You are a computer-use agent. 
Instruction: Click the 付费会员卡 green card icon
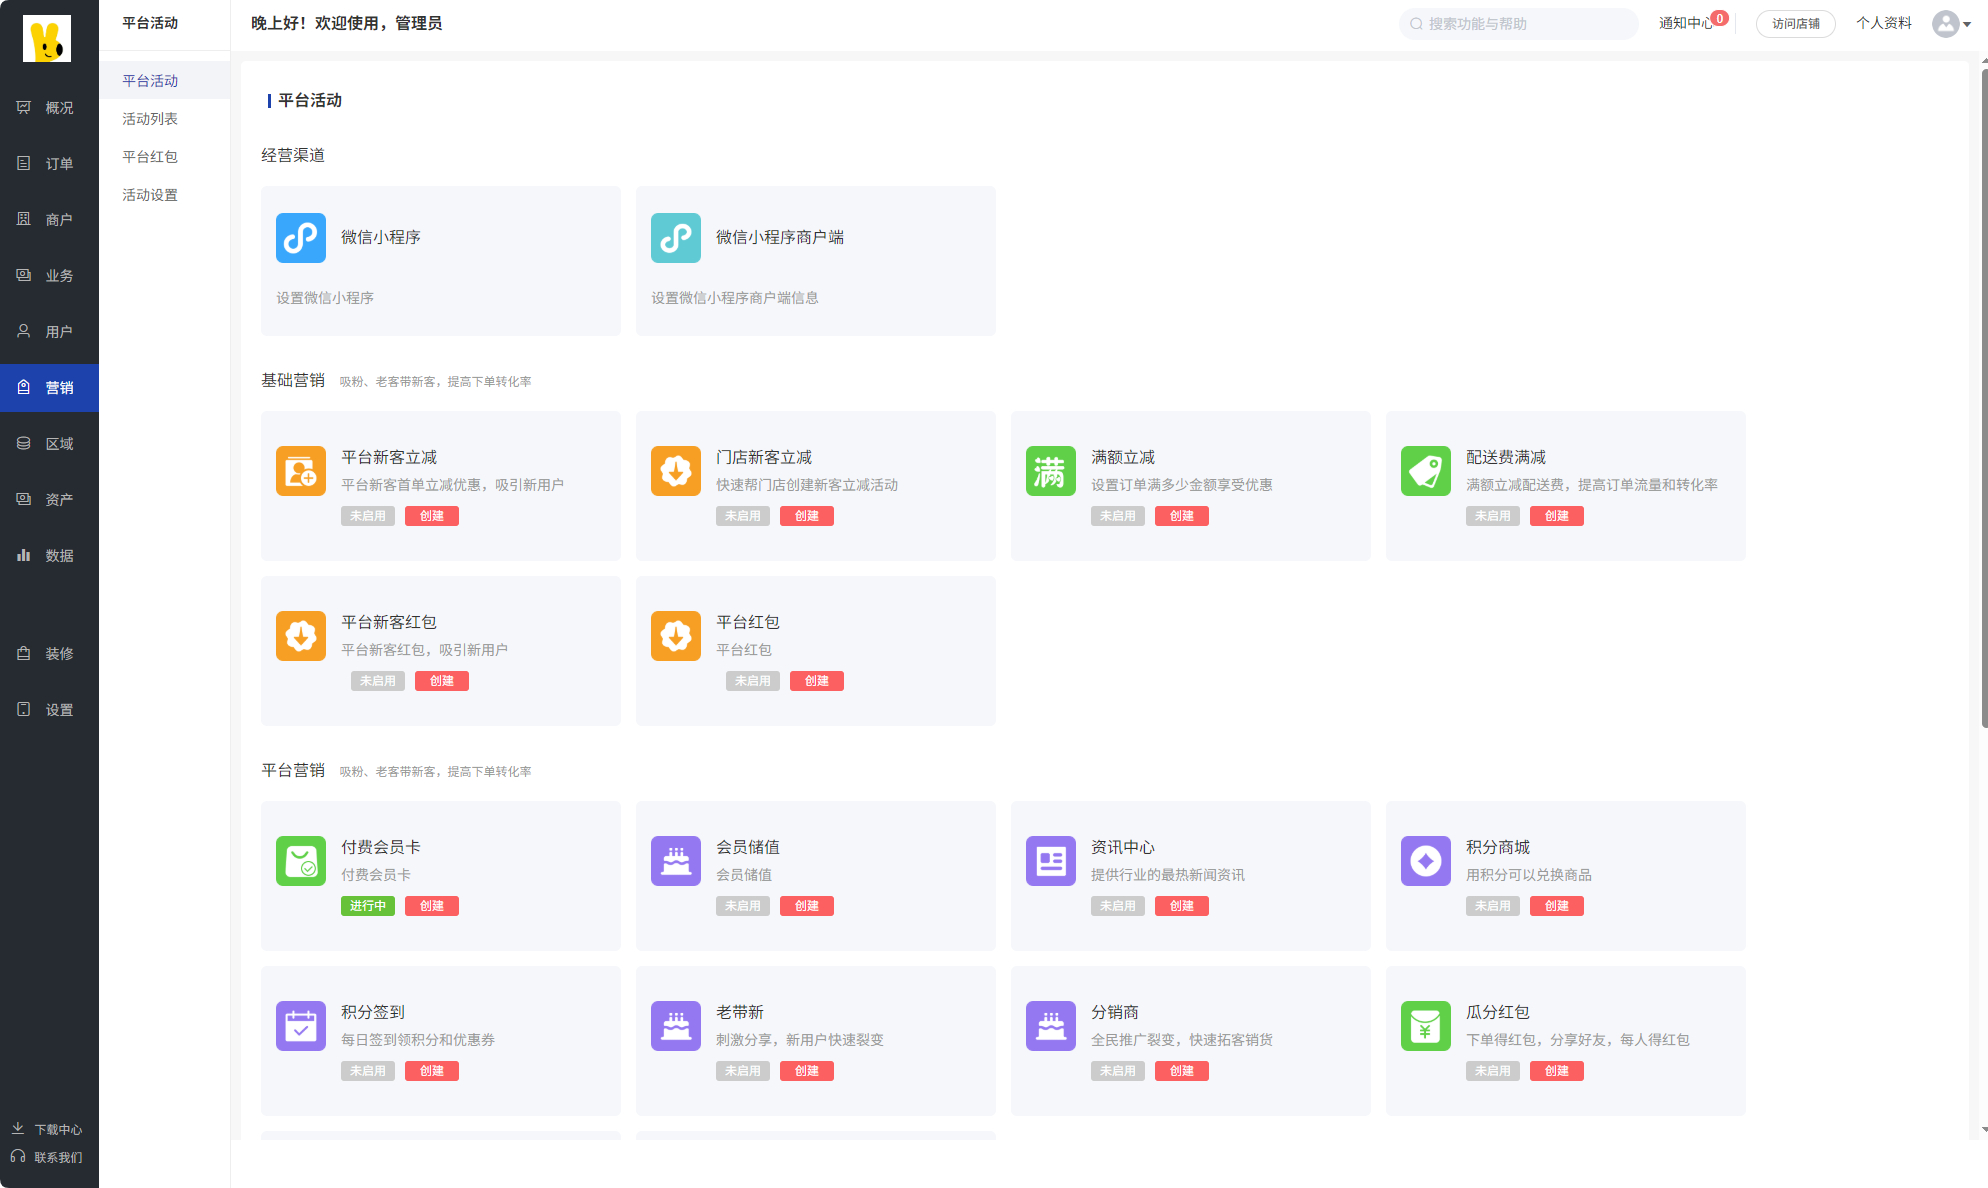pos(300,861)
